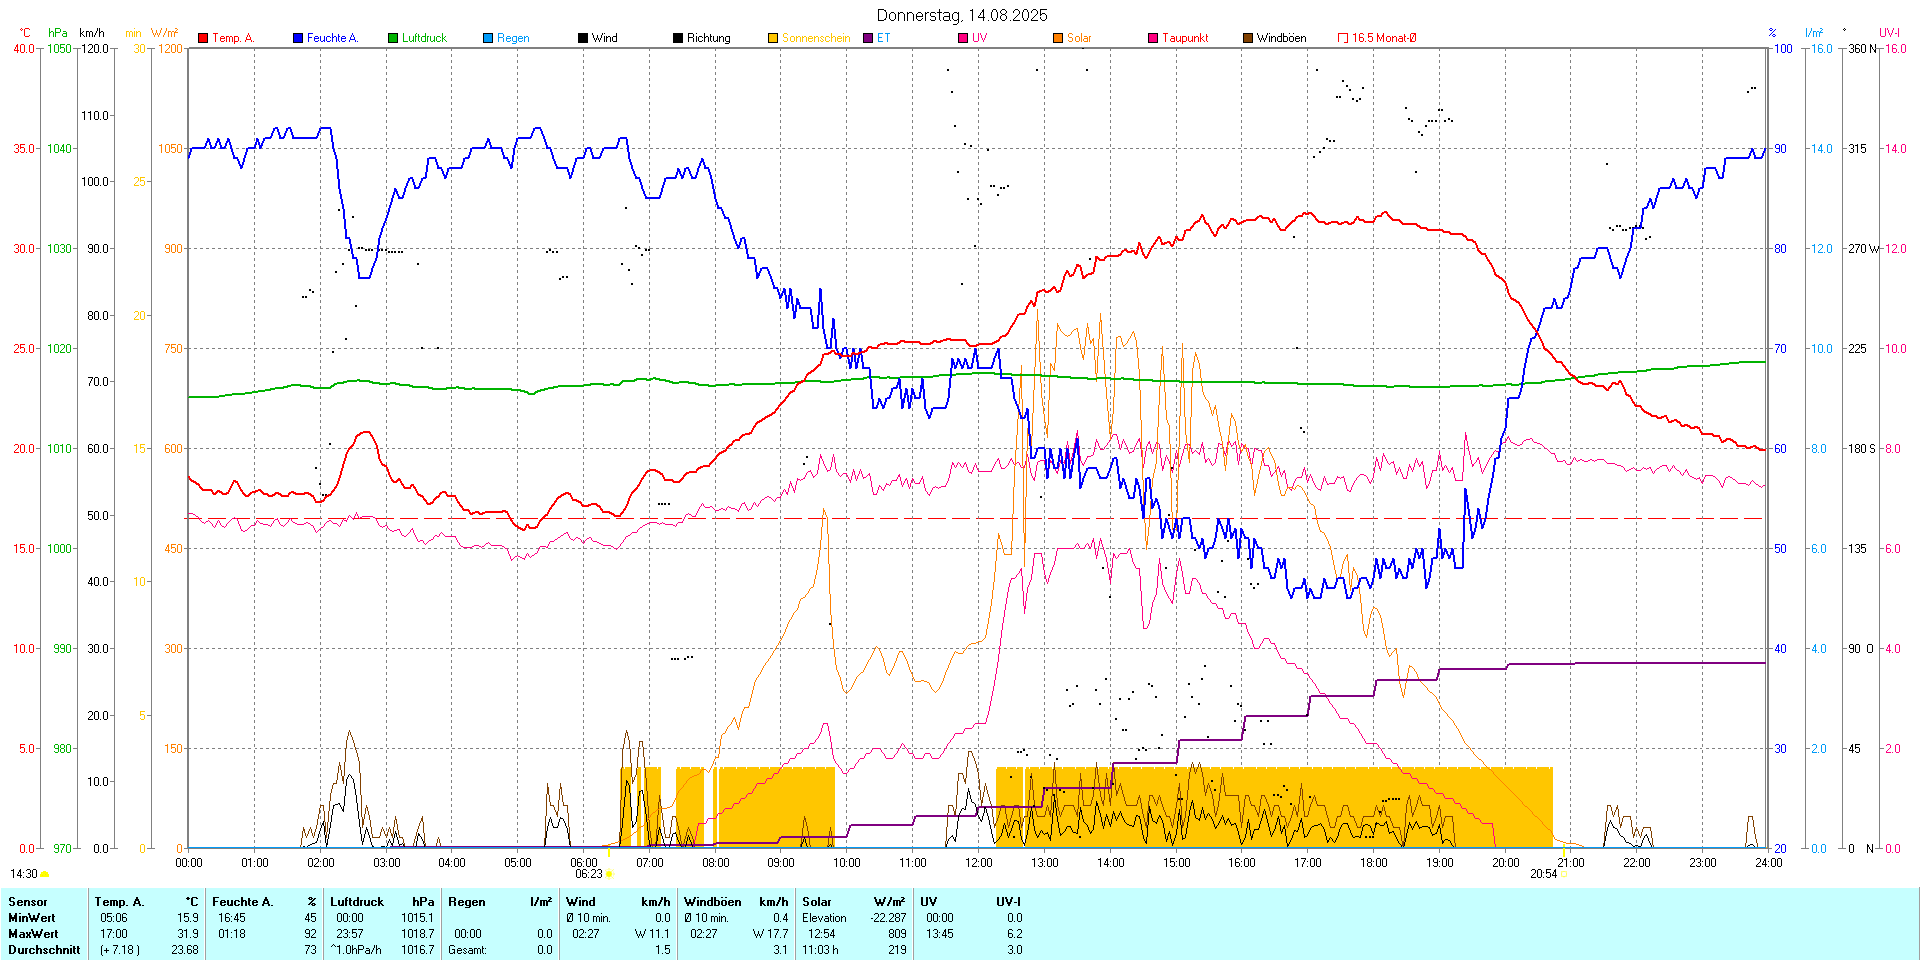
Task: Click the chart title Donnerstag, 14.08.2025
Action: [962, 15]
